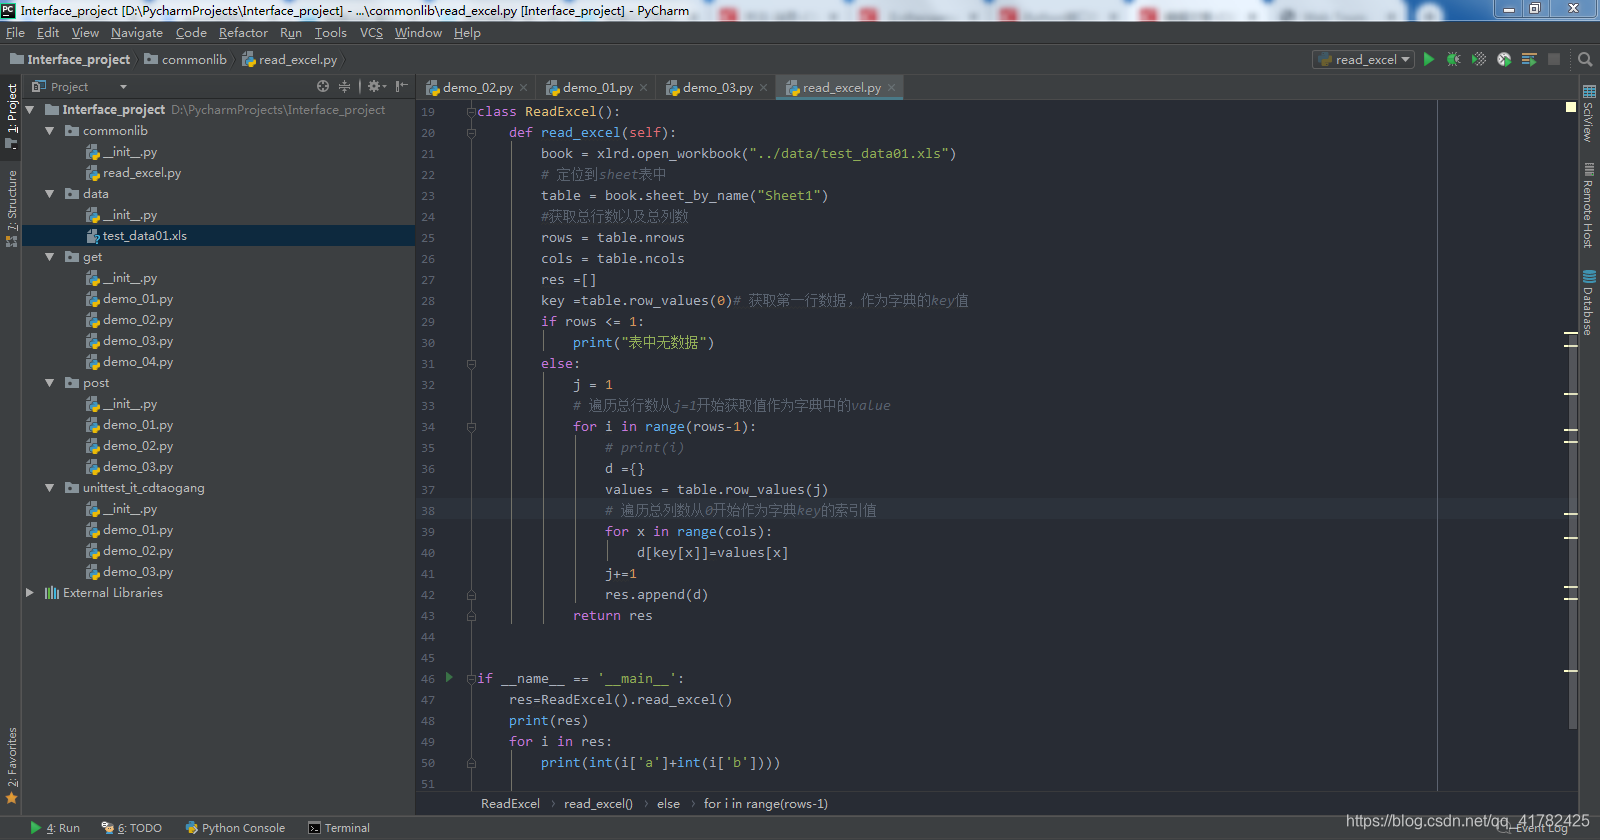The height and width of the screenshot is (840, 1600).
Task: Open the File menu
Action: pyautogui.click(x=15, y=33)
